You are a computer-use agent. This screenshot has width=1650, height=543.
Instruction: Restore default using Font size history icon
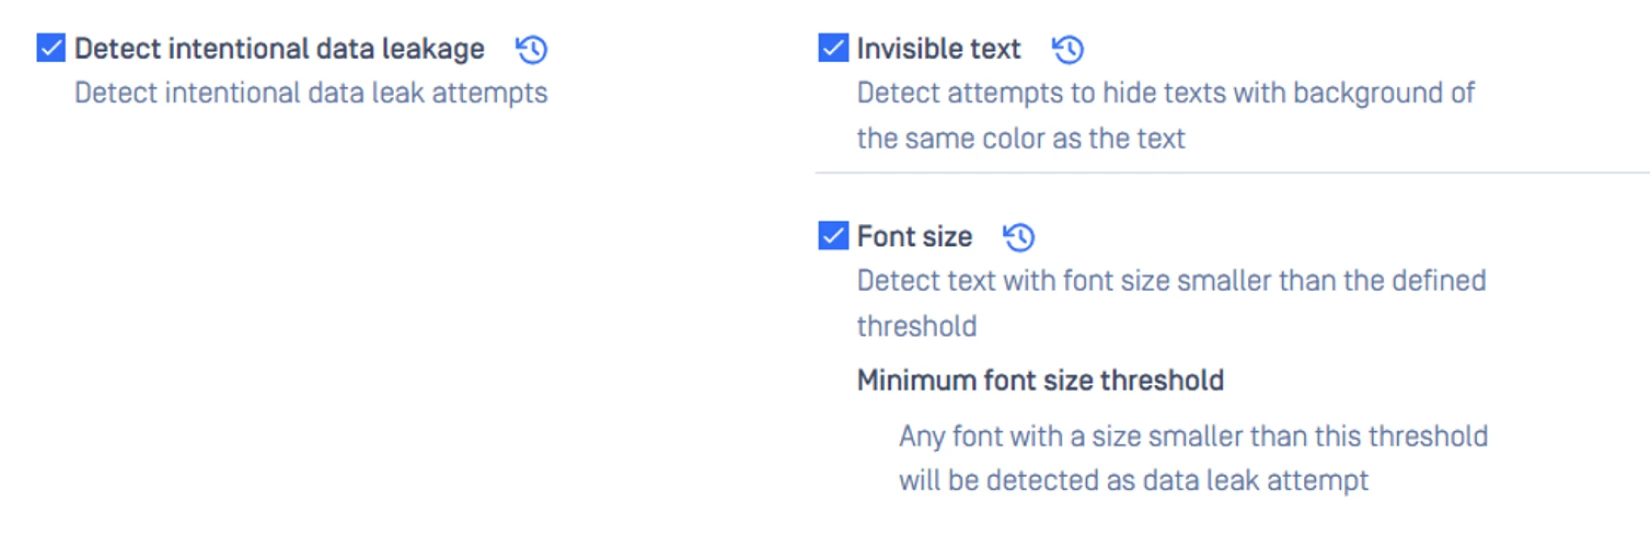pos(1019,237)
